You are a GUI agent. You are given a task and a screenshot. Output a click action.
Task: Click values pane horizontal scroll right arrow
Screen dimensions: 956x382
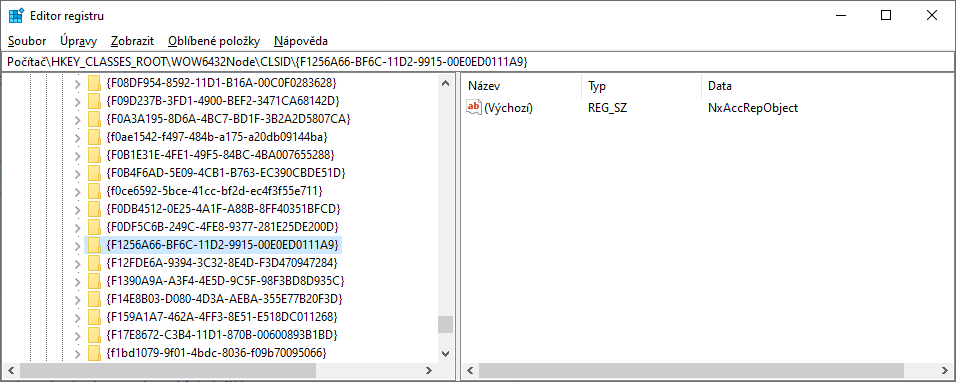946,370
